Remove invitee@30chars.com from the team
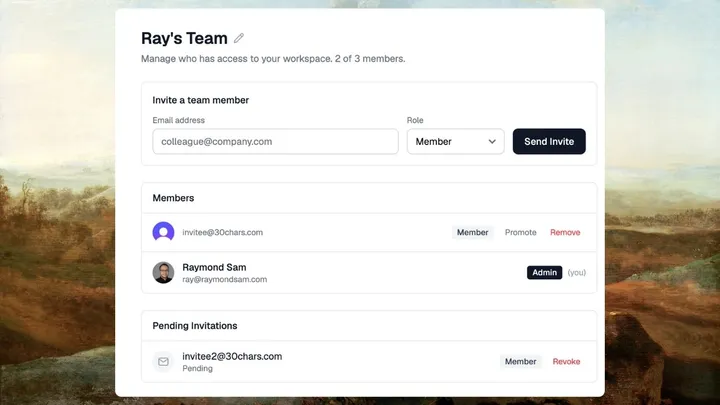 (x=565, y=232)
